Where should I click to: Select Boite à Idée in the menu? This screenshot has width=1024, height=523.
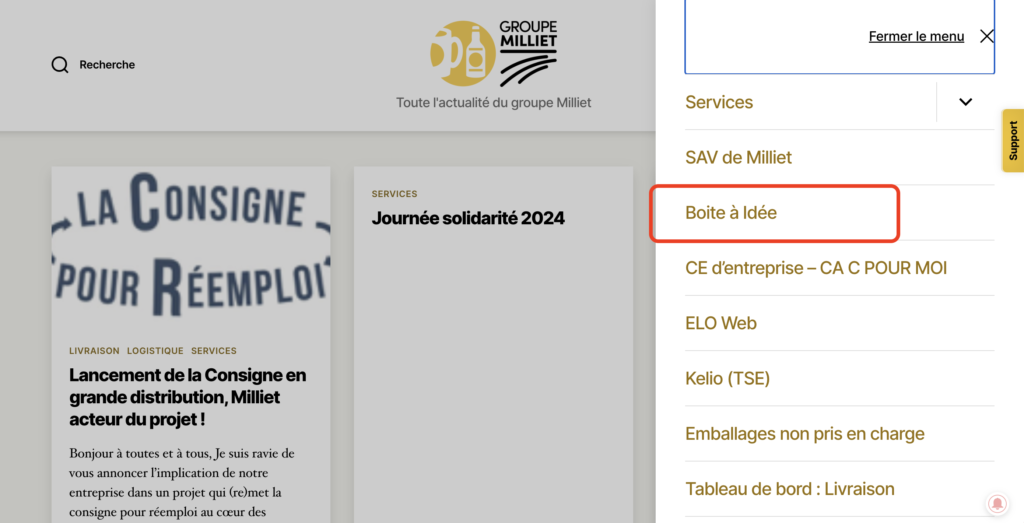click(x=731, y=213)
